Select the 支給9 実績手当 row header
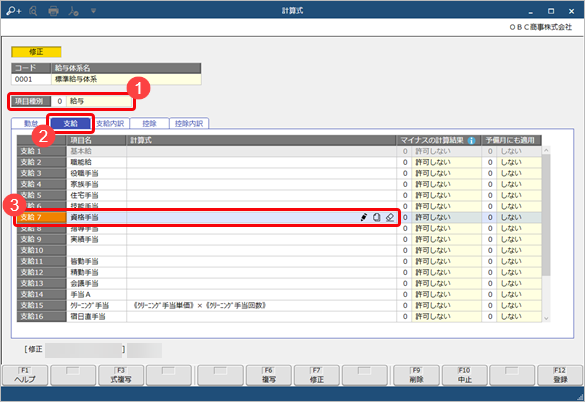The height and width of the screenshot is (402, 585). (41, 239)
